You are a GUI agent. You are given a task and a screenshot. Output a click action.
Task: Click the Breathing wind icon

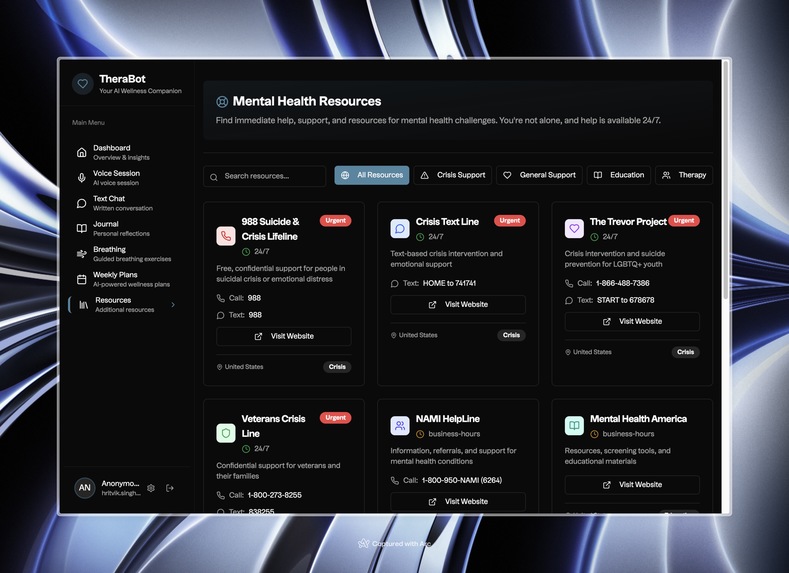82,254
